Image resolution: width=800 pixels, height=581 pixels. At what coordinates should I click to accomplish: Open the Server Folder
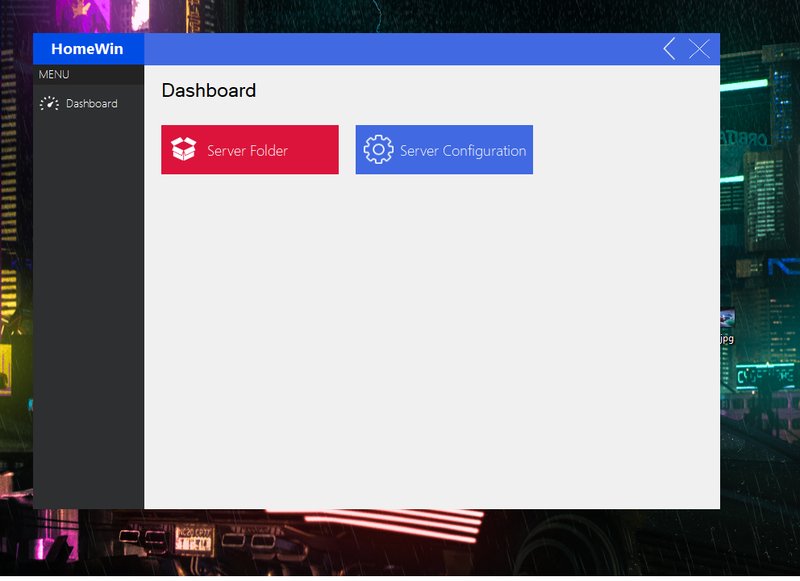248,149
